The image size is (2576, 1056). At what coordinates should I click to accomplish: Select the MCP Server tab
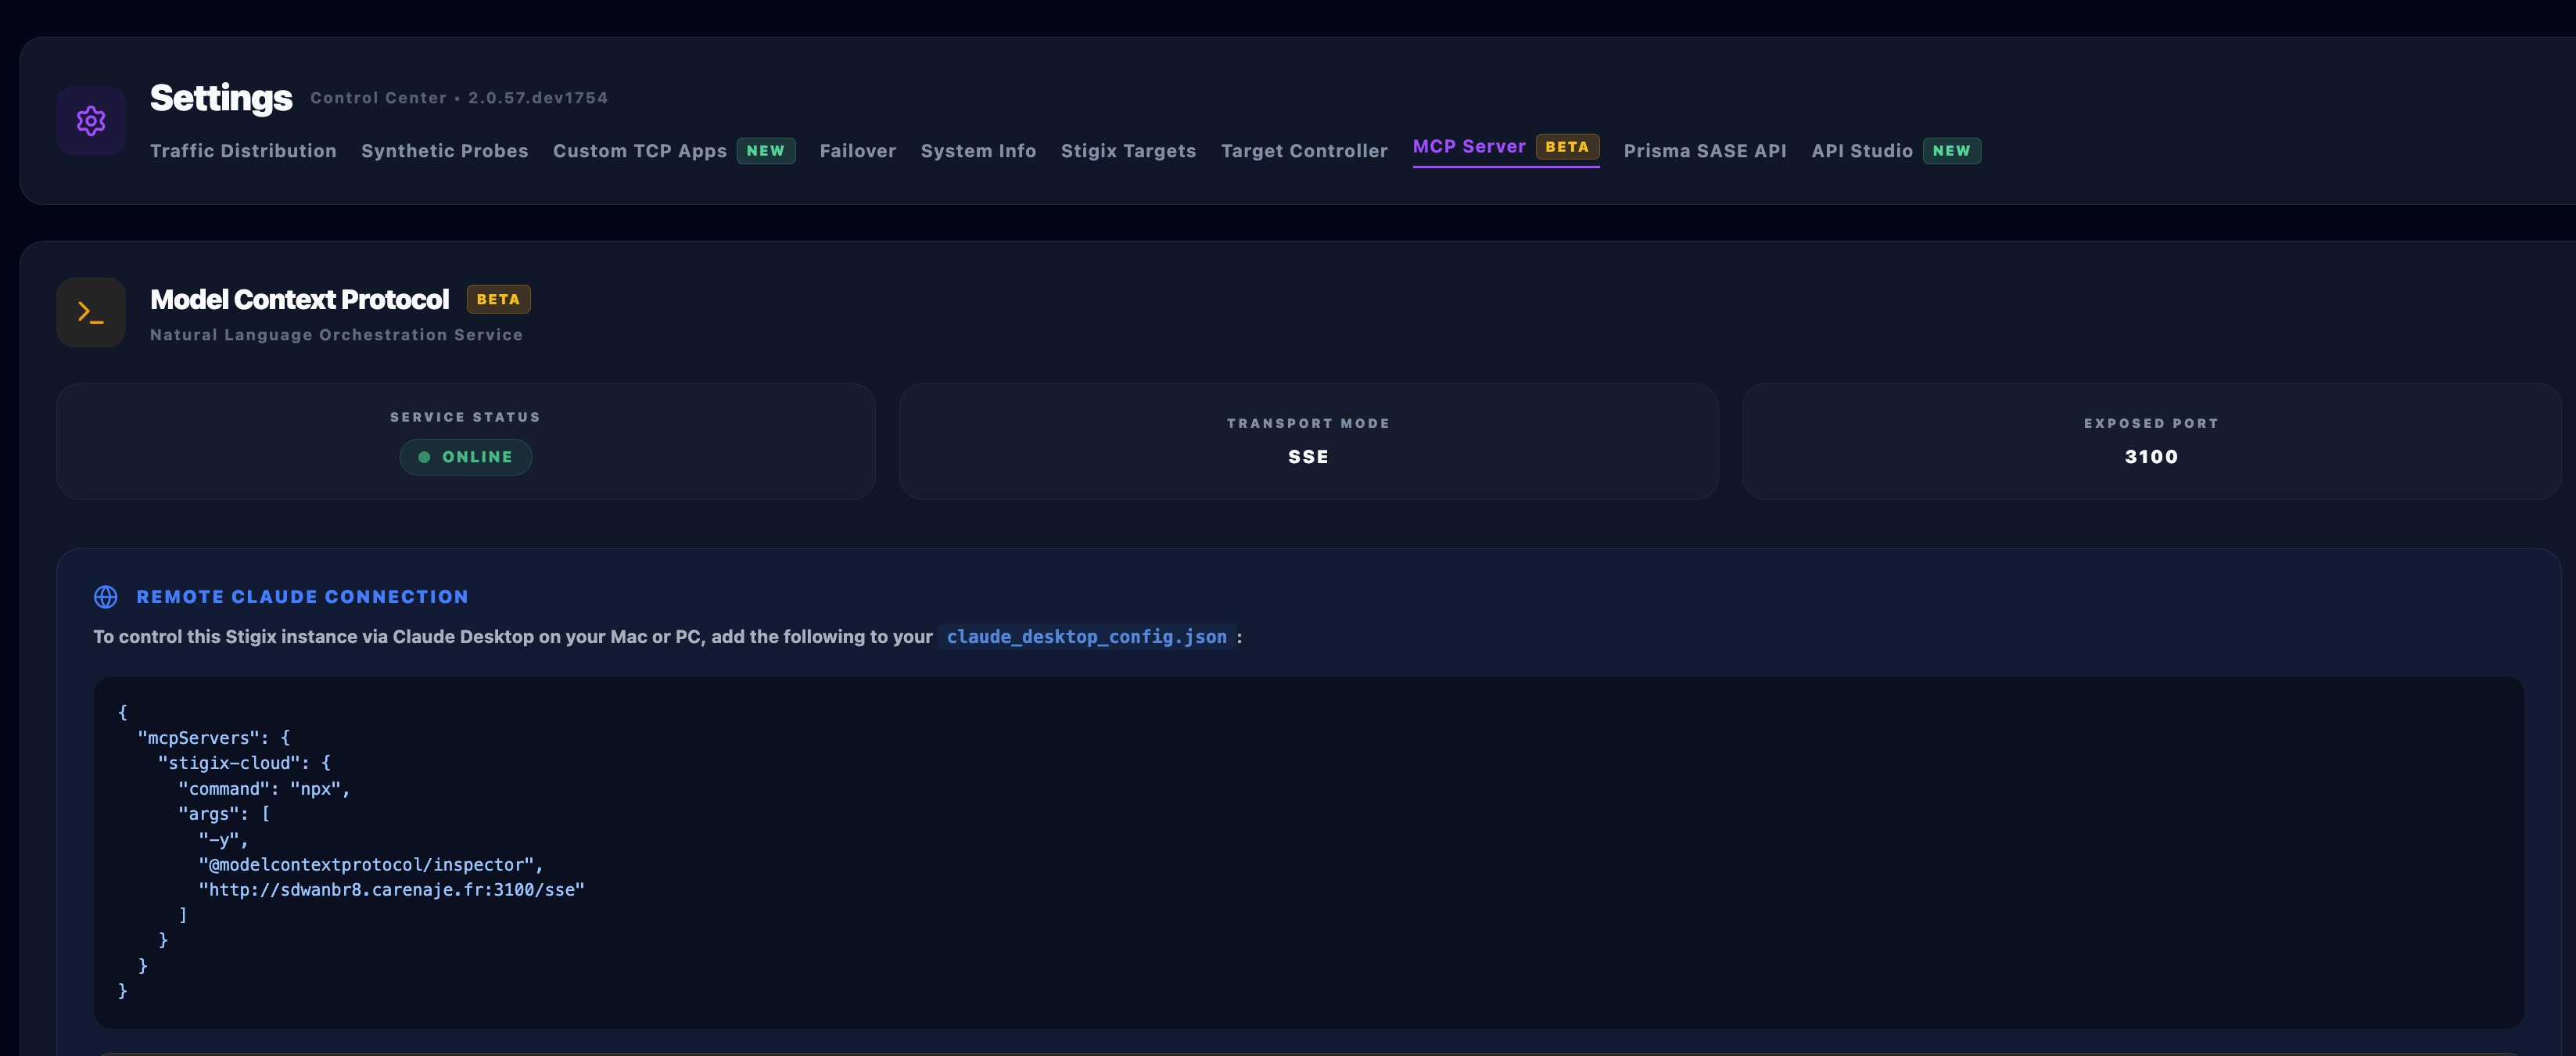tap(1469, 147)
